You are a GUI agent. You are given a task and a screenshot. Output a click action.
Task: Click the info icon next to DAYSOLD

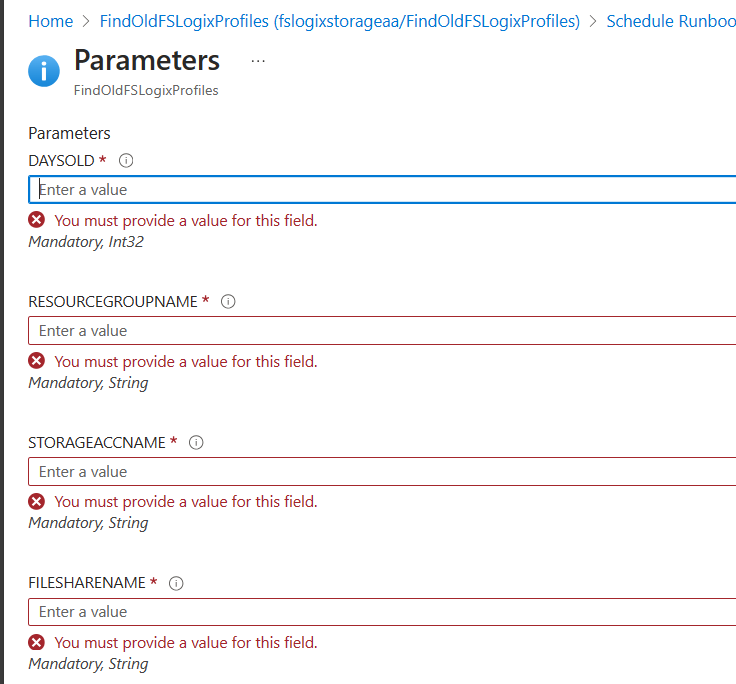pos(126,161)
